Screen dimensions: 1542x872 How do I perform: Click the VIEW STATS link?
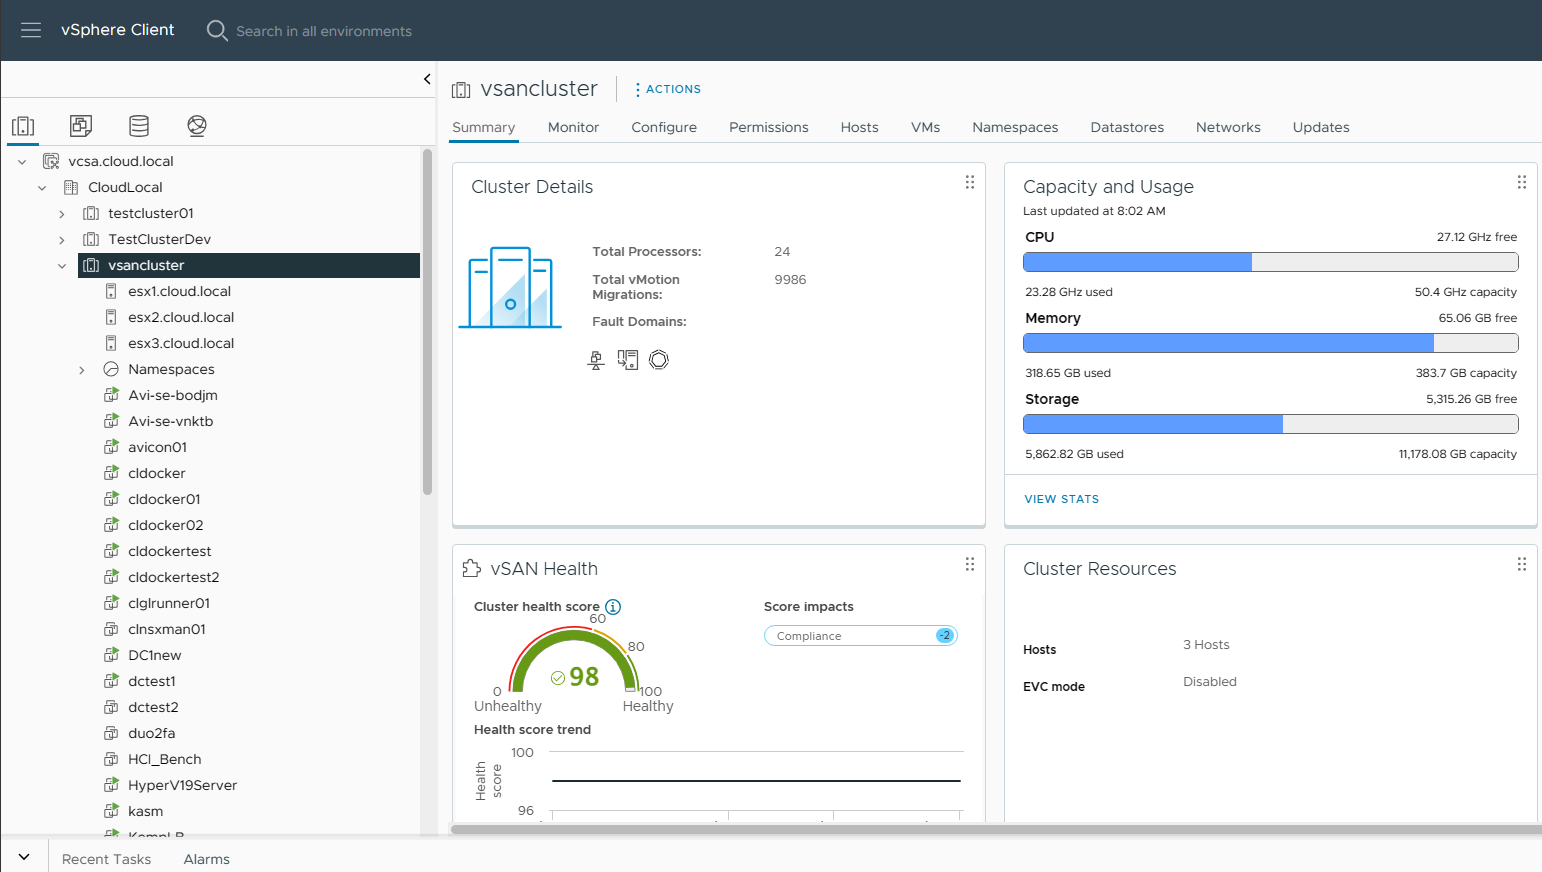click(x=1061, y=499)
